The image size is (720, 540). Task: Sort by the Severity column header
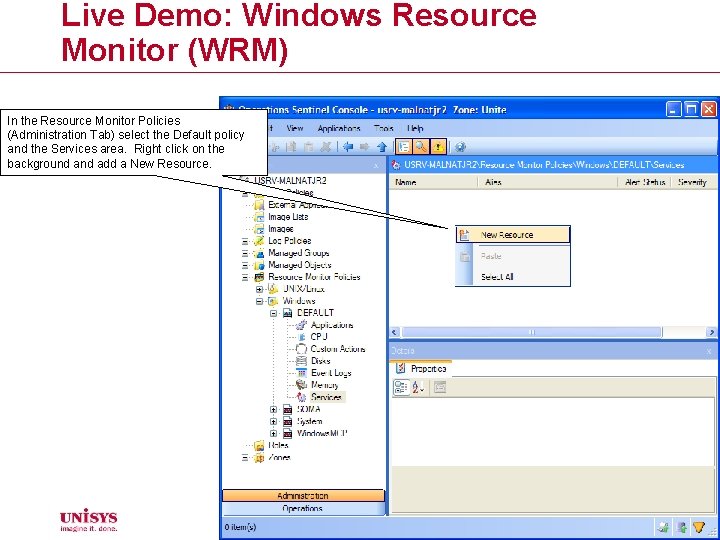point(692,182)
